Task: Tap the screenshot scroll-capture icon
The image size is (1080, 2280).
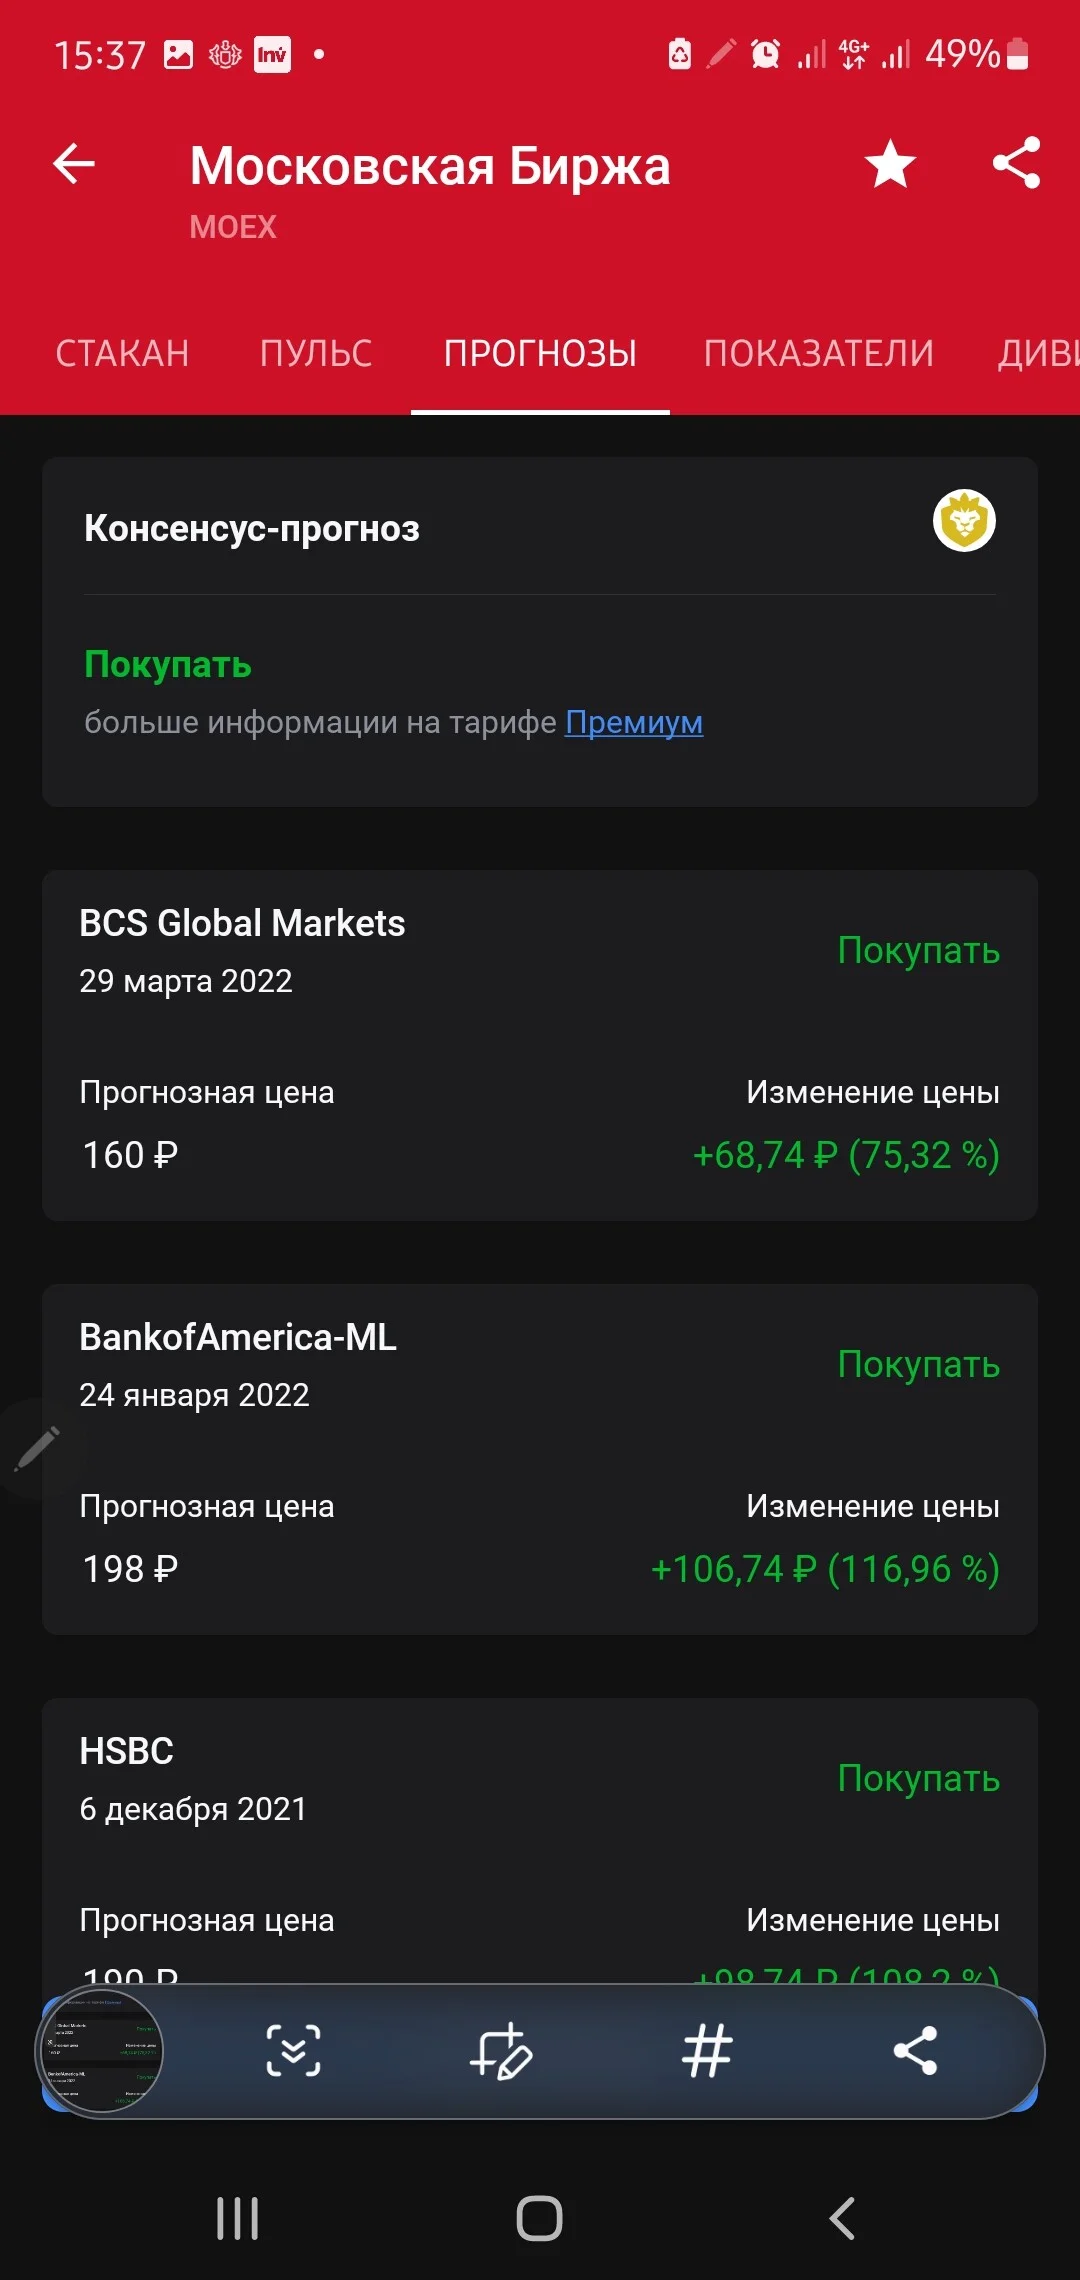Action: (293, 2050)
